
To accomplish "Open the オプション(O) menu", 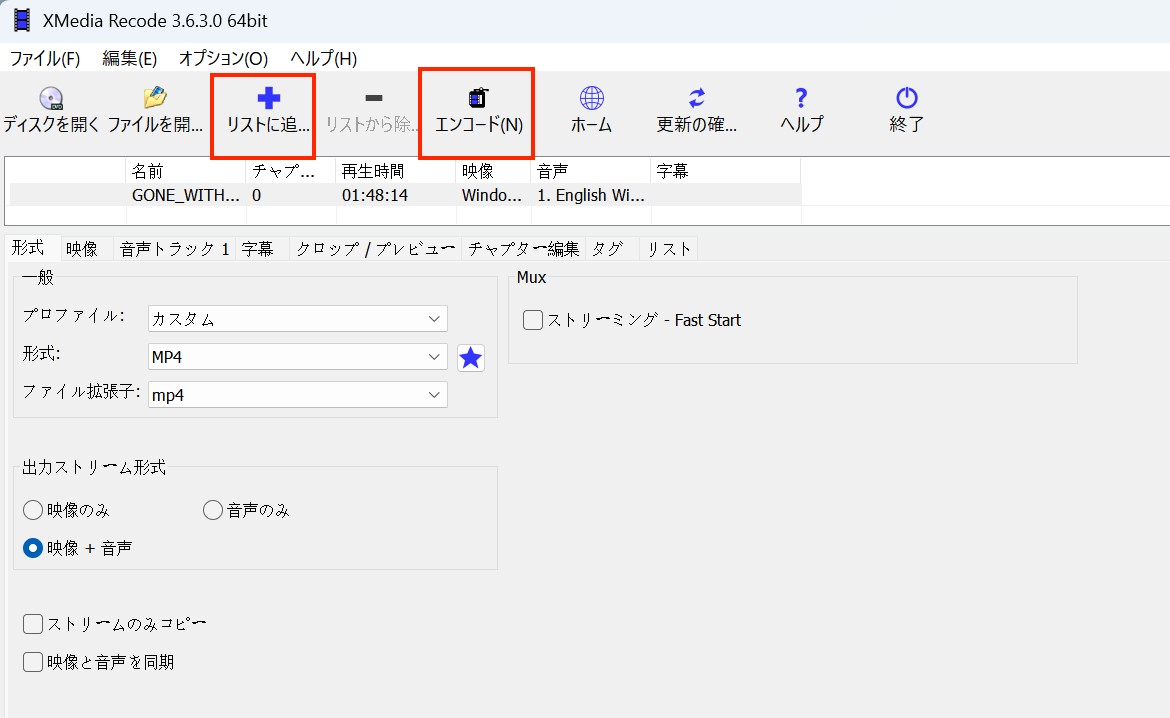I will (x=223, y=58).
